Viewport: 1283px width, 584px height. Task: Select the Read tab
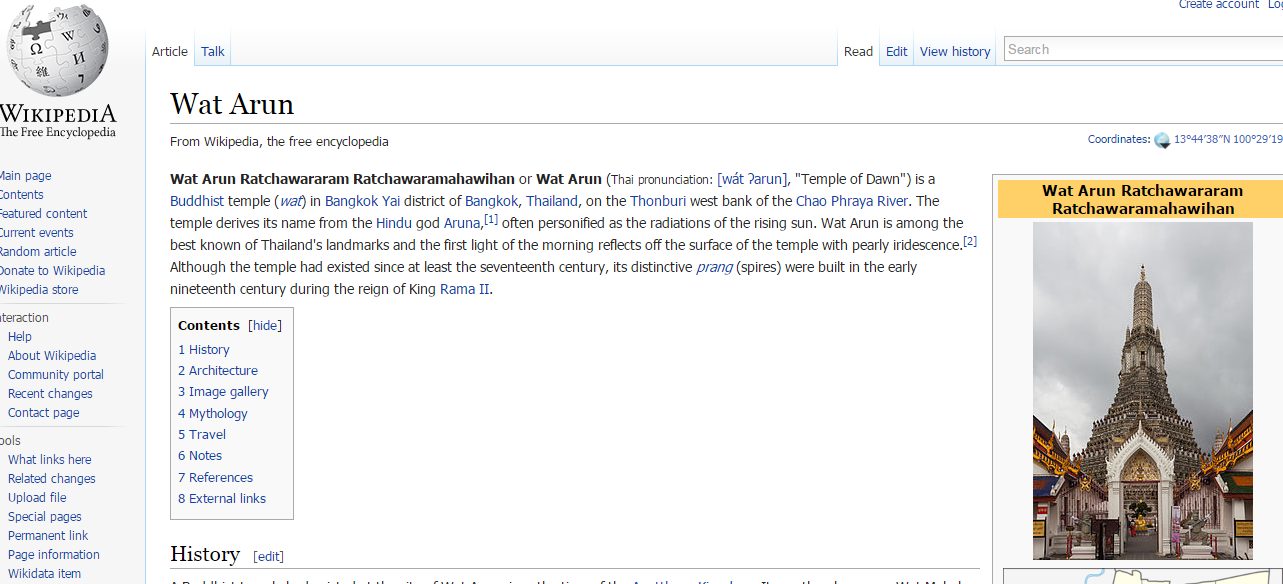point(858,52)
